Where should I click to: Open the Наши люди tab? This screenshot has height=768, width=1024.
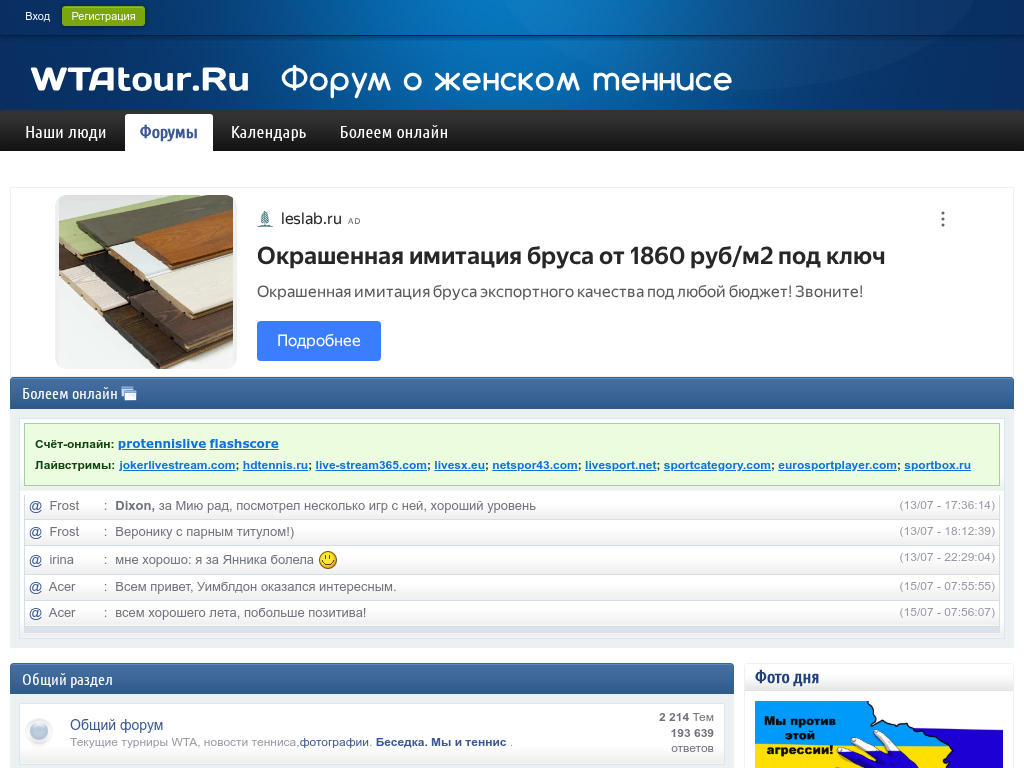click(66, 133)
